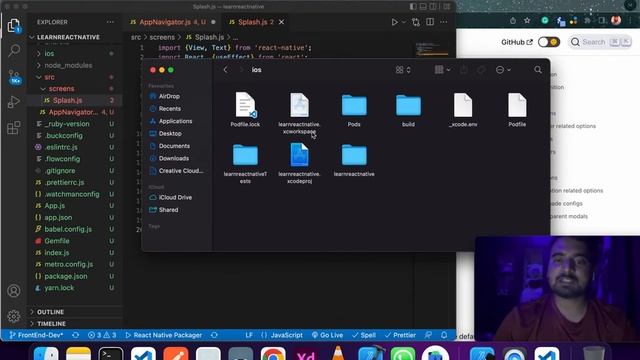
Task: Collapse the LEARNREACTNATIVE root section
Action: [75, 37]
